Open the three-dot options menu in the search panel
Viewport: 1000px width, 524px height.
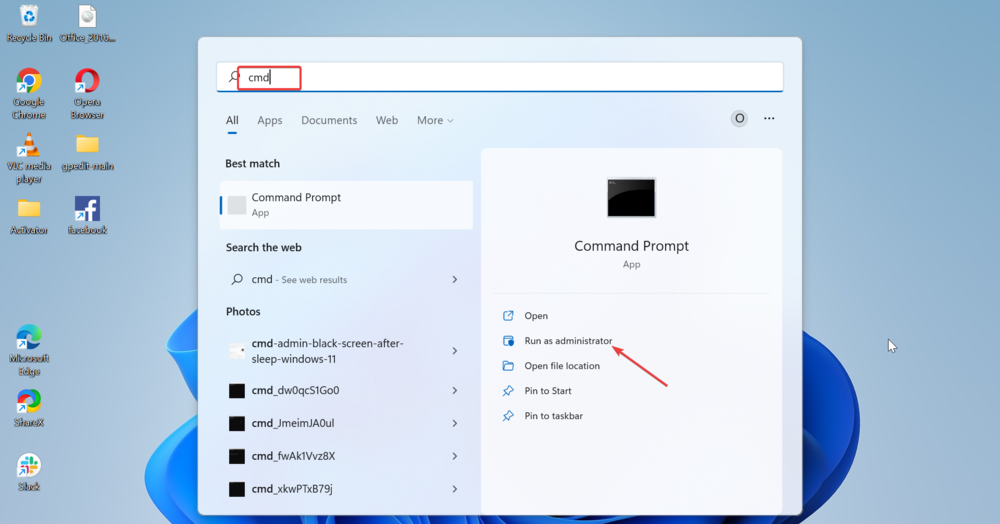(x=769, y=119)
